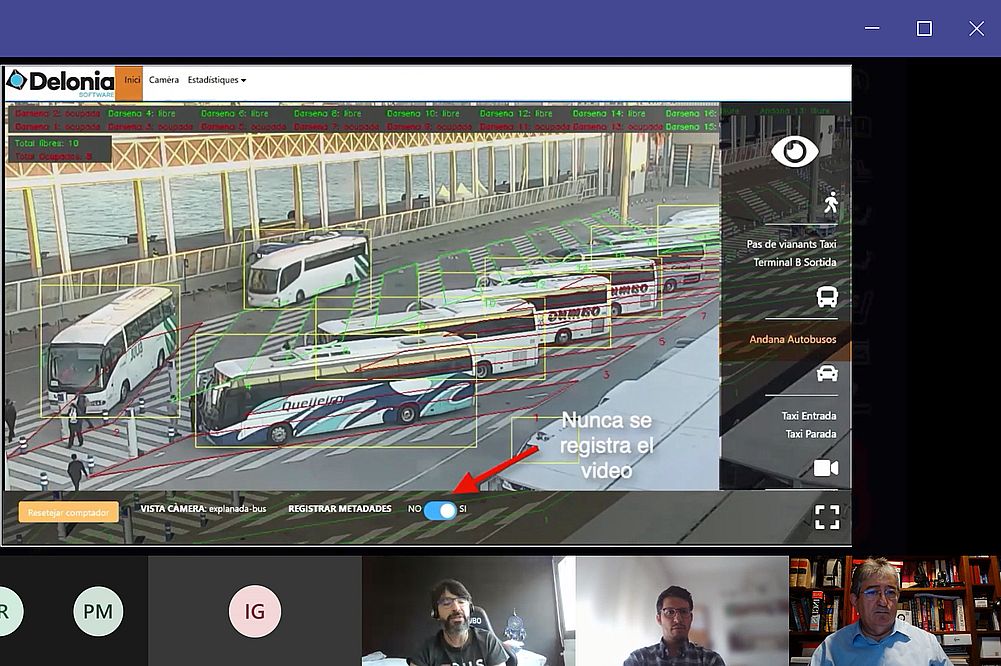
Task: Maximize the meeting window
Action: point(924,28)
